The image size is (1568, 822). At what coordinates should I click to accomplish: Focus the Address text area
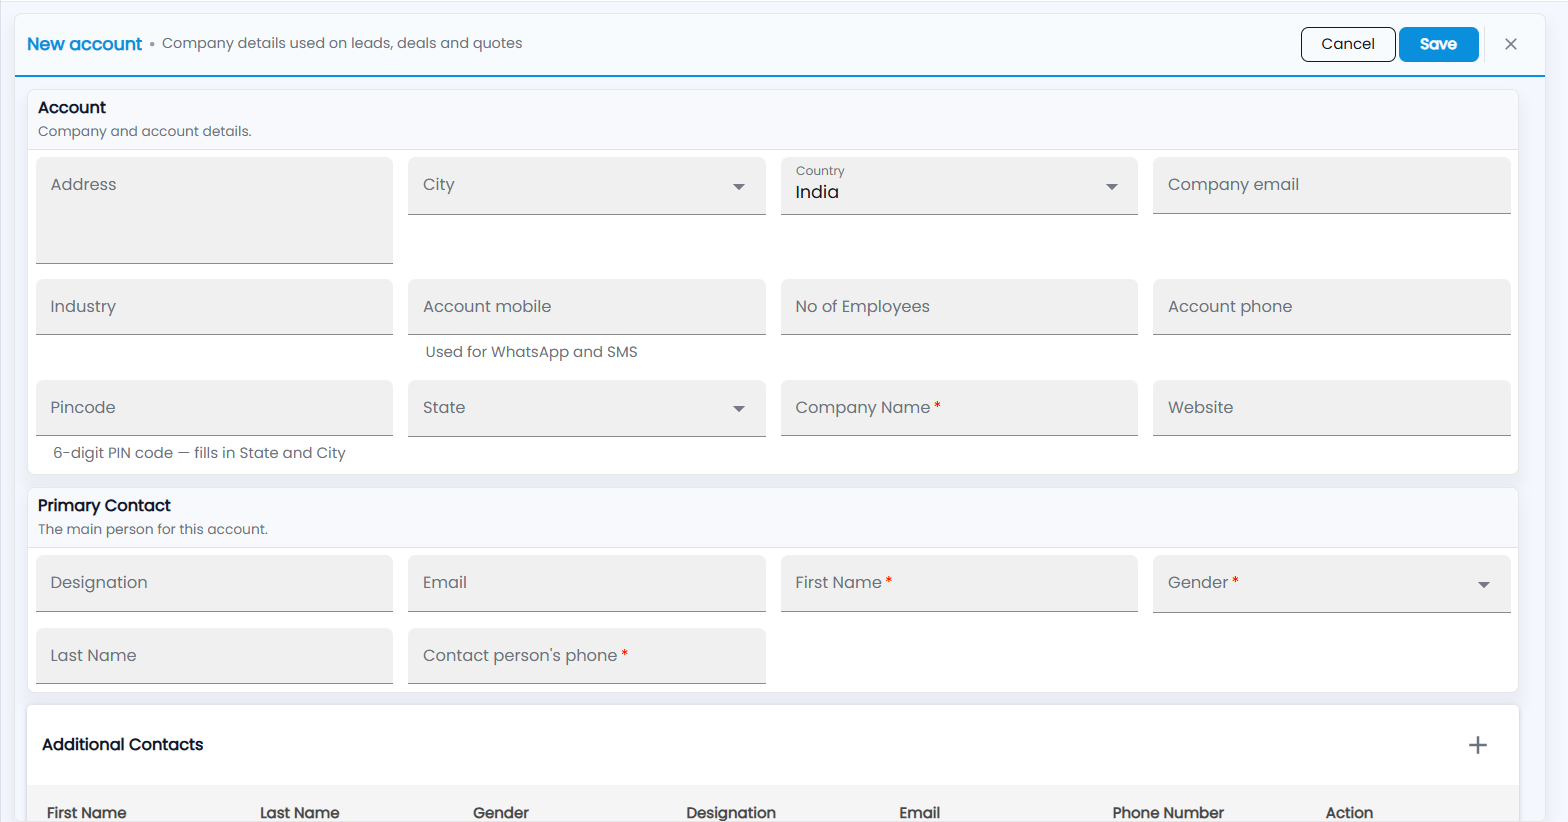pyautogui.click(x=214, y=210)
